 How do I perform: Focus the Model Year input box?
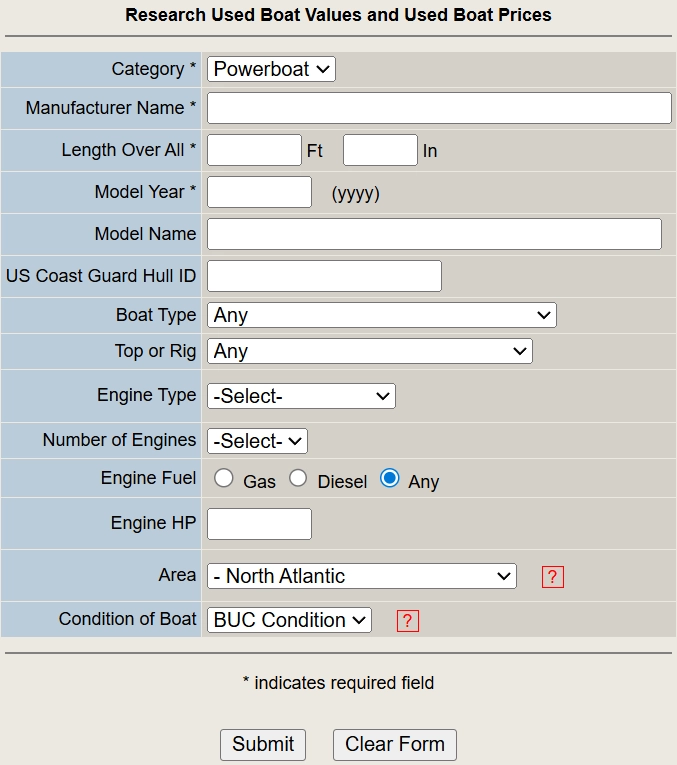point(259,192)
